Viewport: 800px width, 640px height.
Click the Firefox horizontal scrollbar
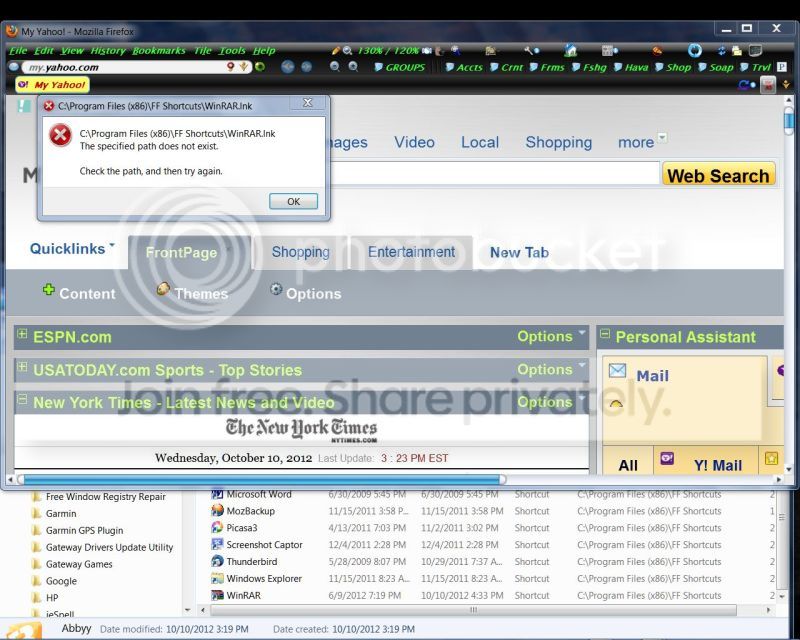[262, 480]
